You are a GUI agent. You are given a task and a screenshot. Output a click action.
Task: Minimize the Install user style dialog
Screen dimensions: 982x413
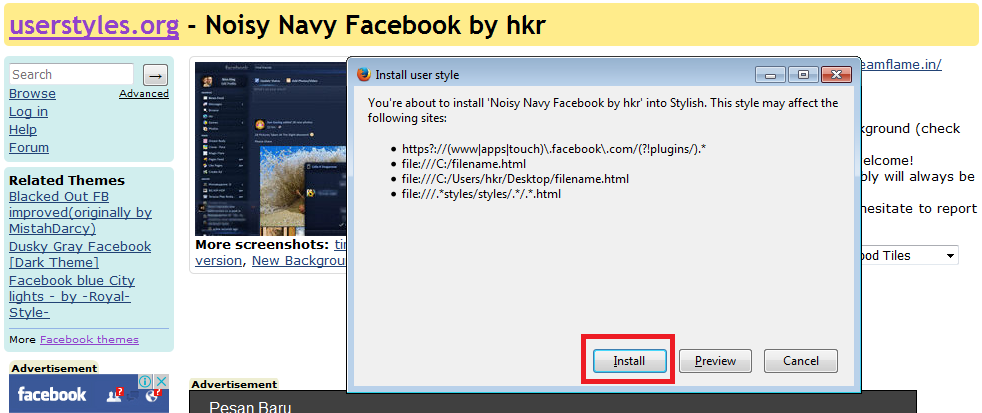[x=770, y=75]
